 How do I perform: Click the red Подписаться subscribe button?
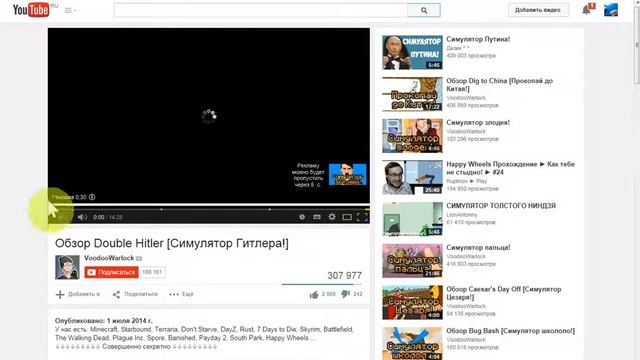click(x=111, y=272)
